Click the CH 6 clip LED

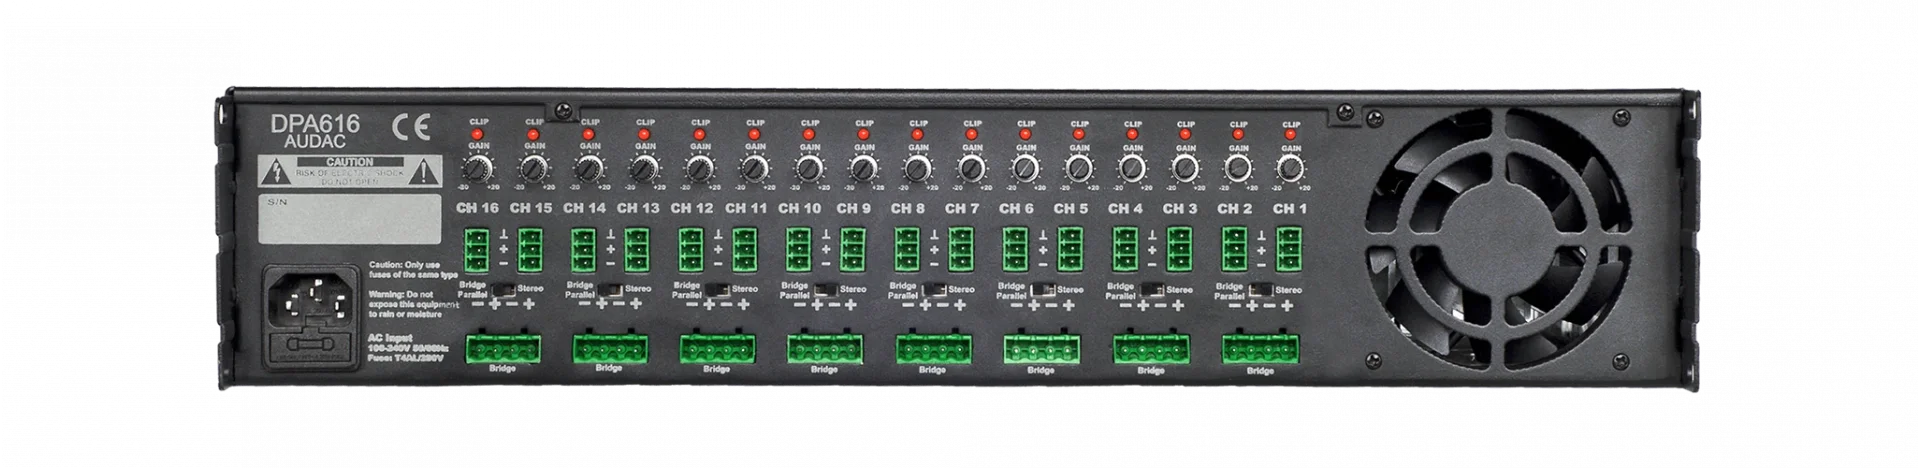[1024, 134]
